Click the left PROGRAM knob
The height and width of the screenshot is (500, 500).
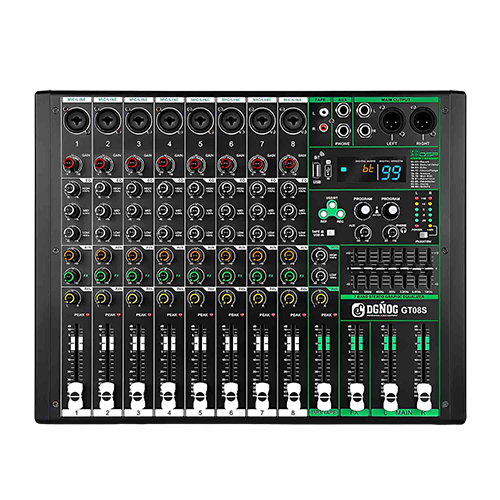[363, 211]
